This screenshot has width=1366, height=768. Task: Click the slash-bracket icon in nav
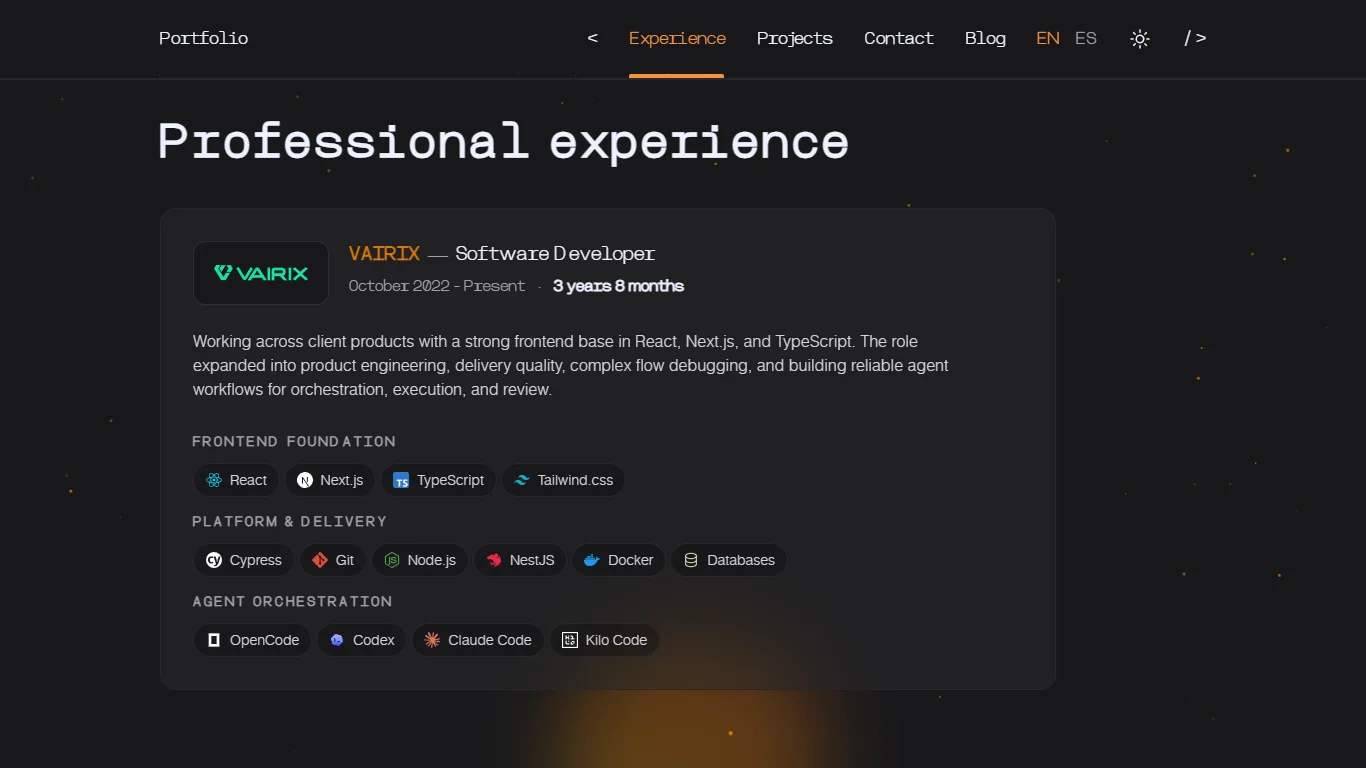[x=1195, y=38]
